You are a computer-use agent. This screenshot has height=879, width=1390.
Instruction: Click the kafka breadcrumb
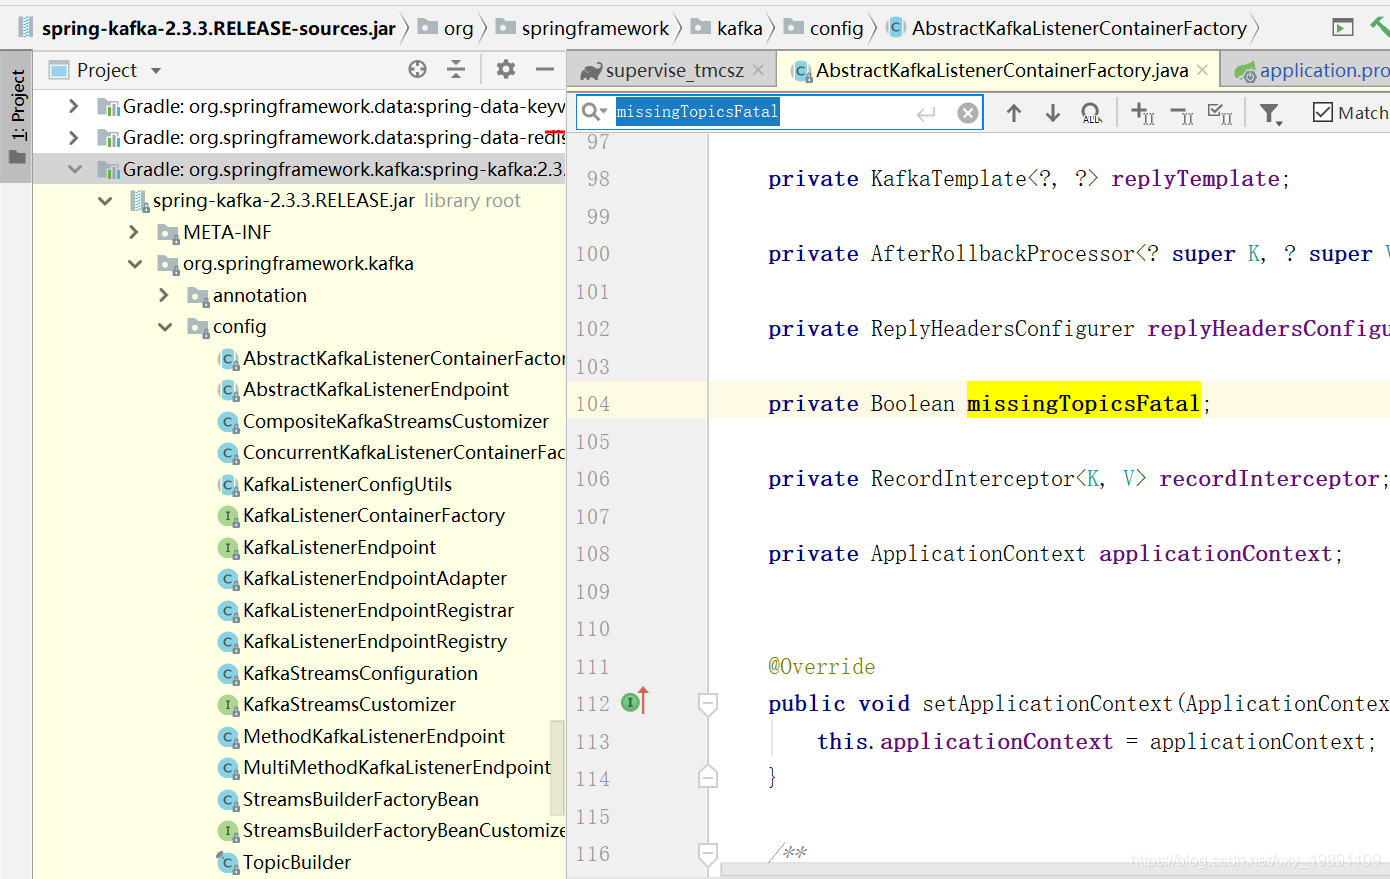click(x=727, y=28)
